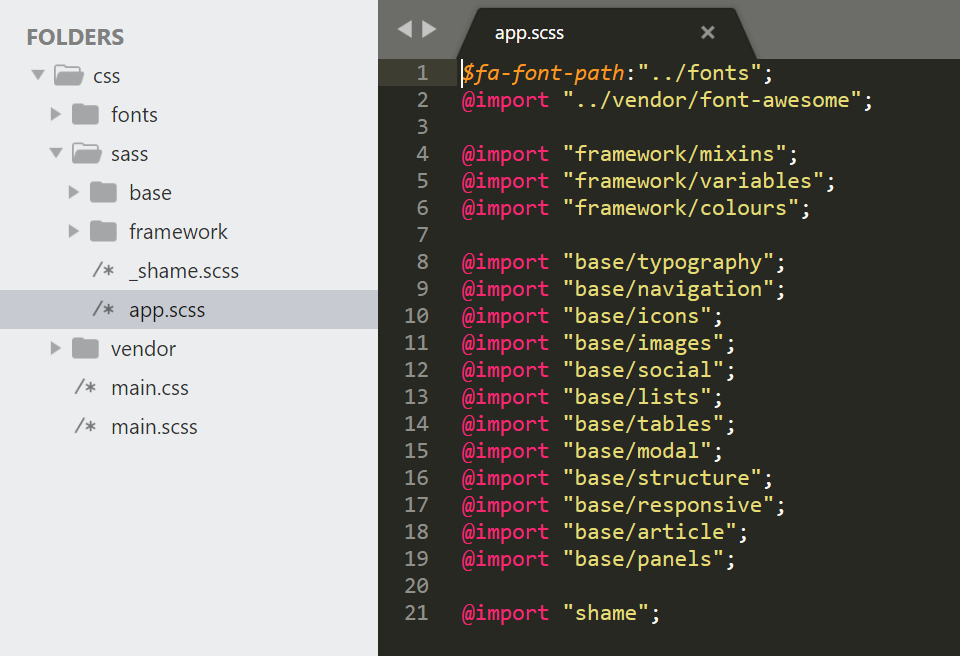Click the framework folder icon
The image size is (960, 656).
click(103, 232)
